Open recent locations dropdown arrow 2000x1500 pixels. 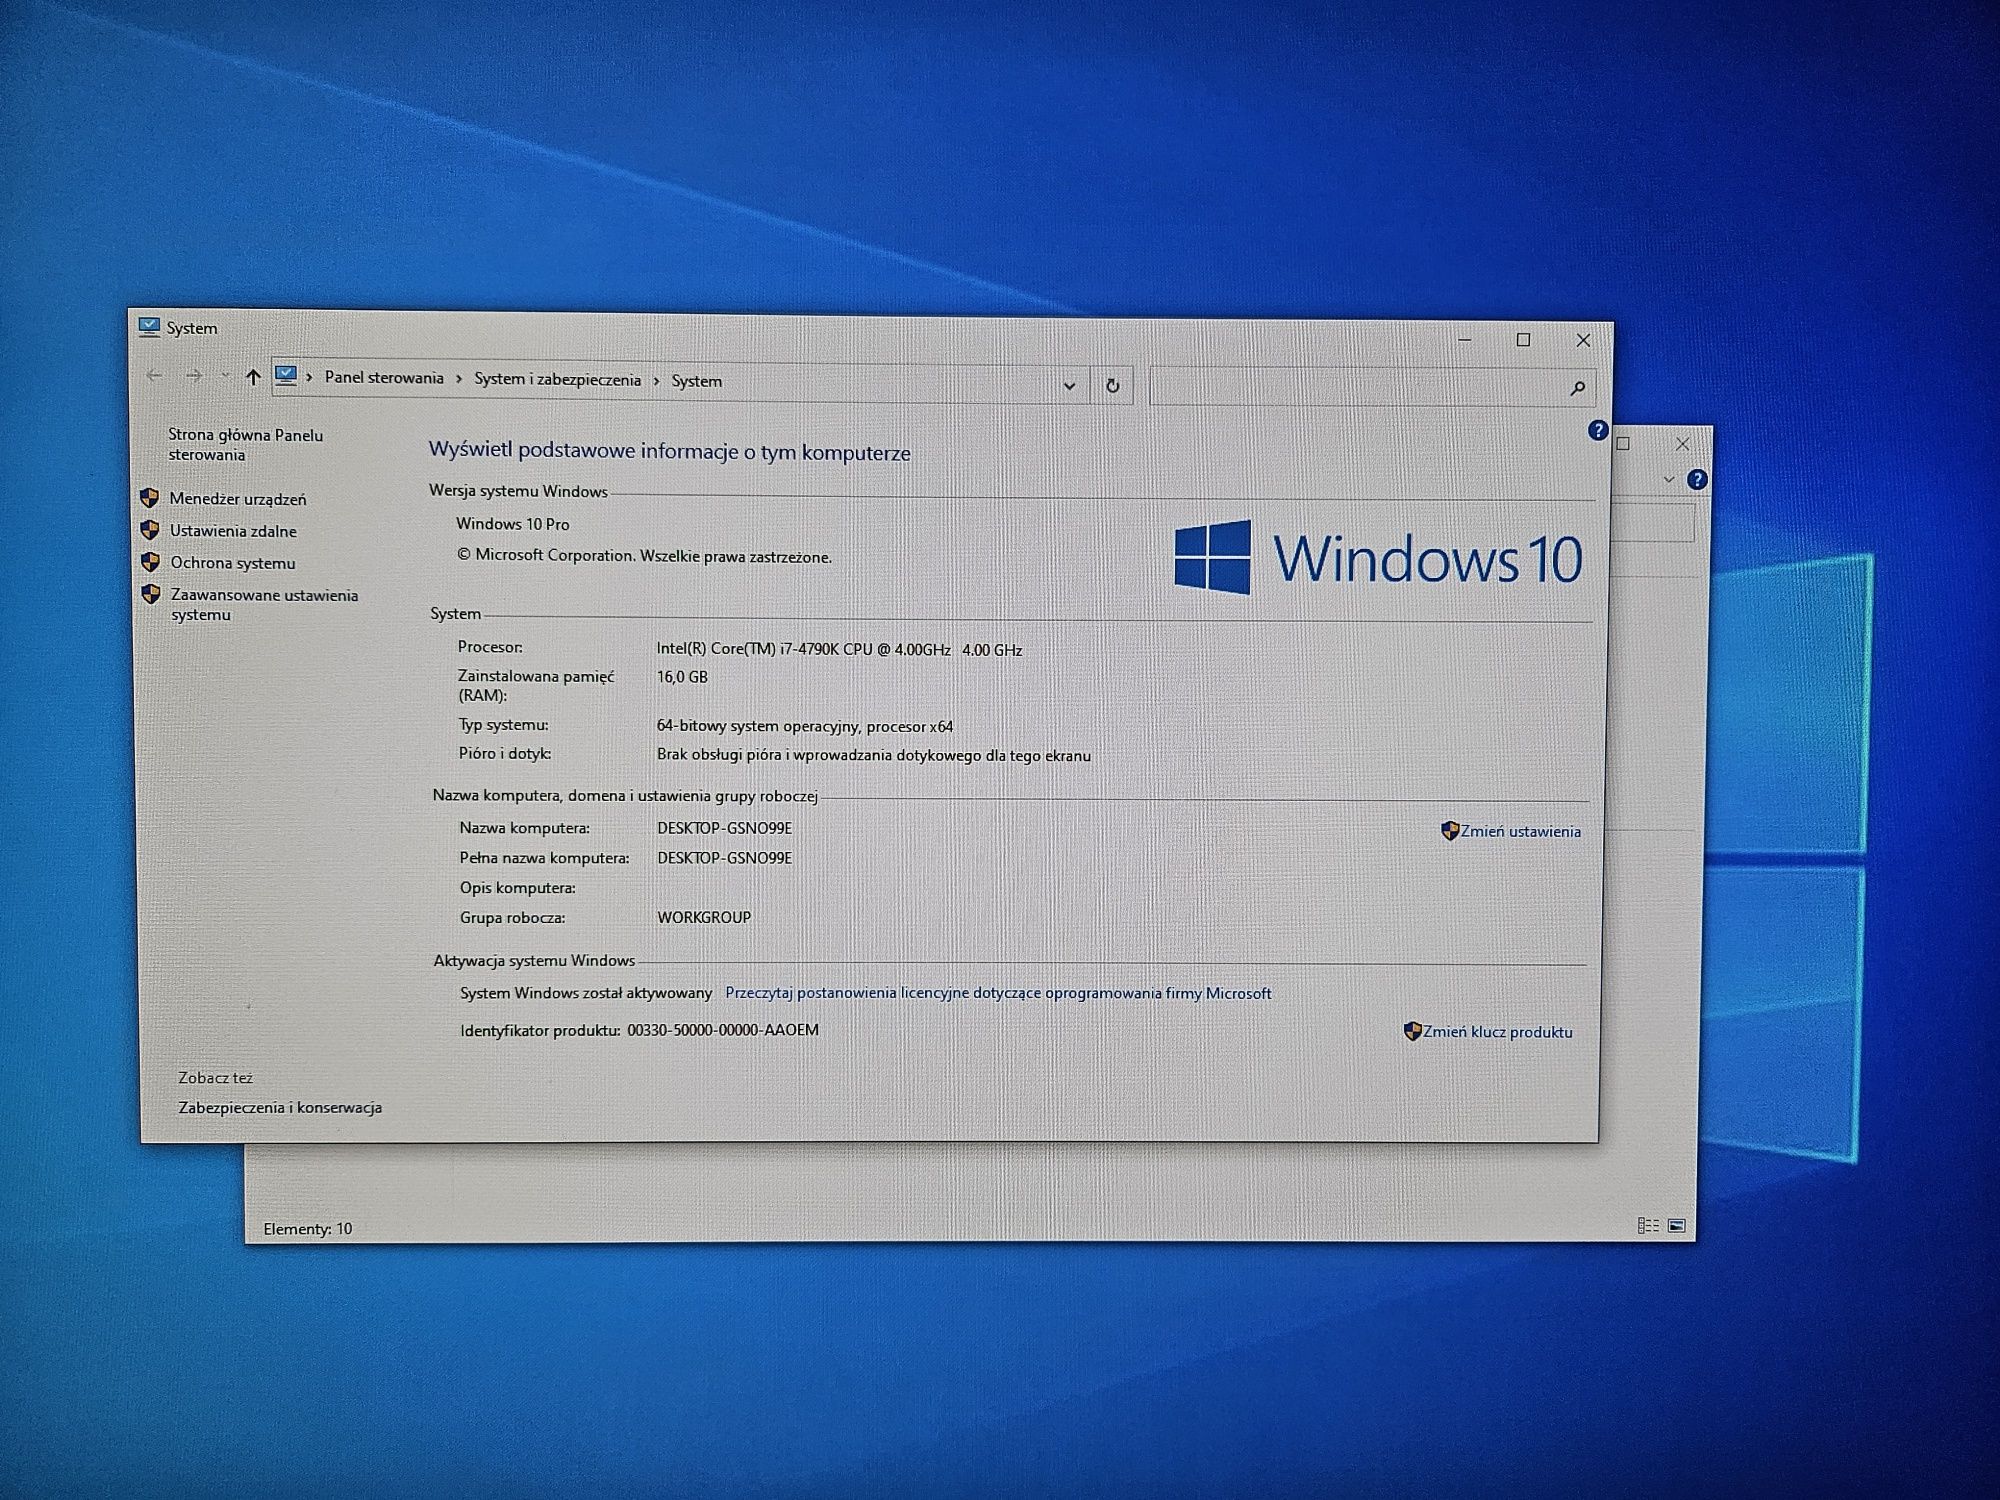pos(225,376)
